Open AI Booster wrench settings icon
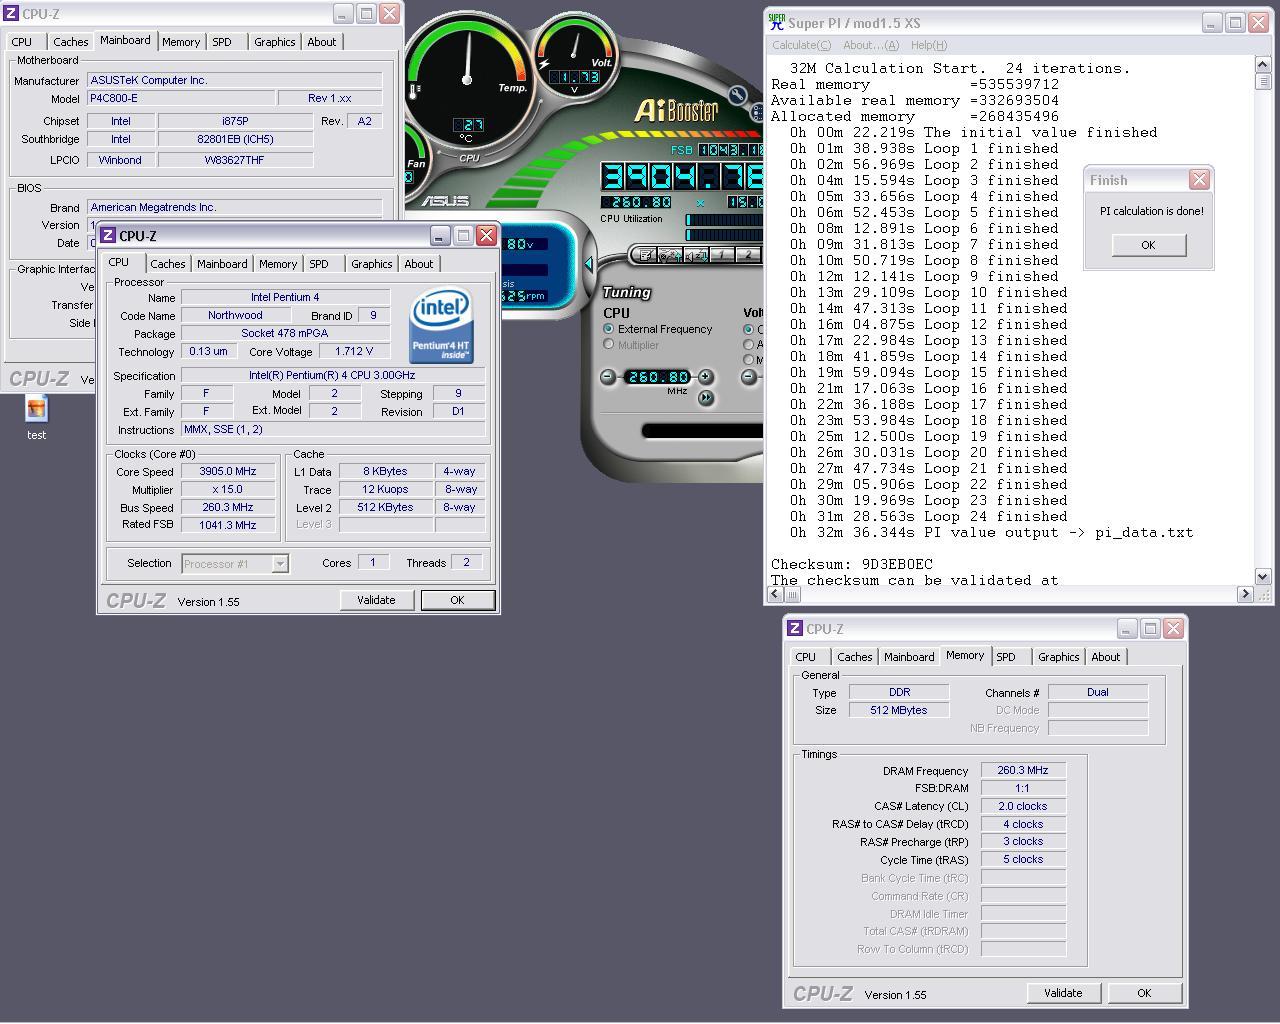The height and width of the screenshot is (1024, 1280). click(737, 95)
